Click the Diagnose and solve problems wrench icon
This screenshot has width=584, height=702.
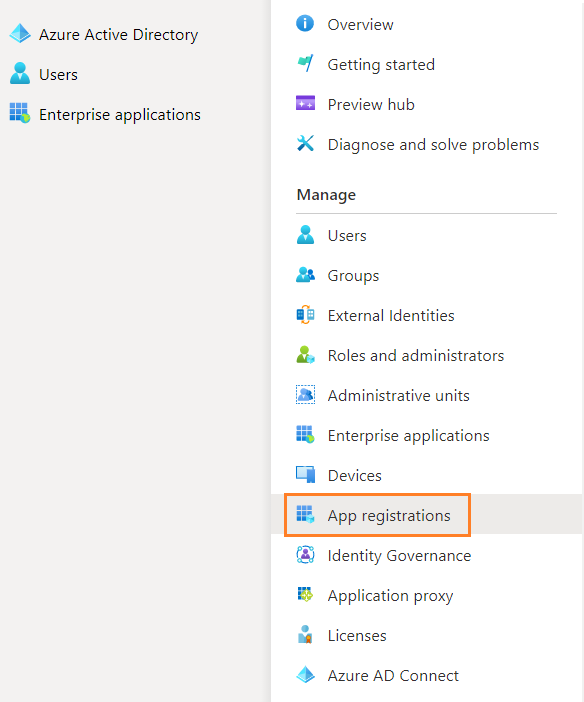305,144
